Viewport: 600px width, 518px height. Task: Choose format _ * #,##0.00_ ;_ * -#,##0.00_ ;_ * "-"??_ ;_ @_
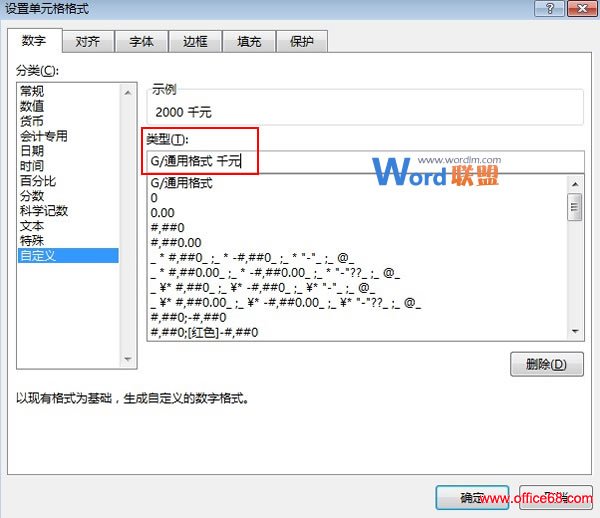coord(357,273)
